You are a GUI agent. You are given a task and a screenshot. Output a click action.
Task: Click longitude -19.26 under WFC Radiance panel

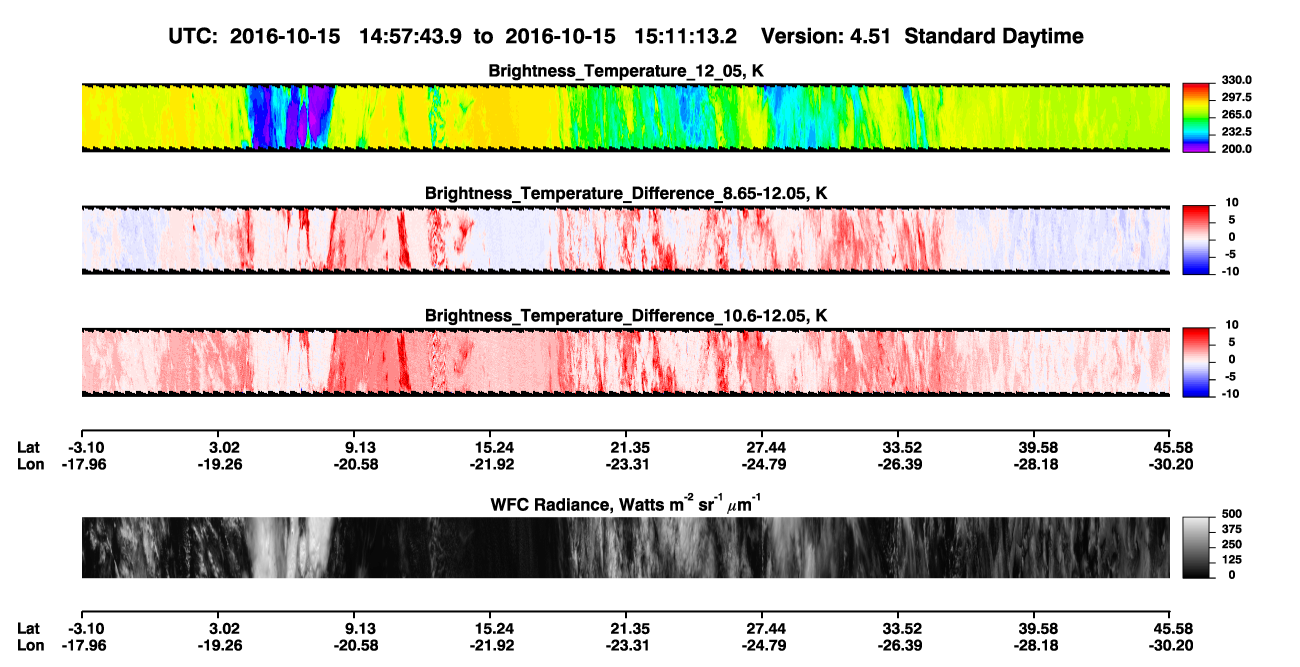(x=219, y=645)
